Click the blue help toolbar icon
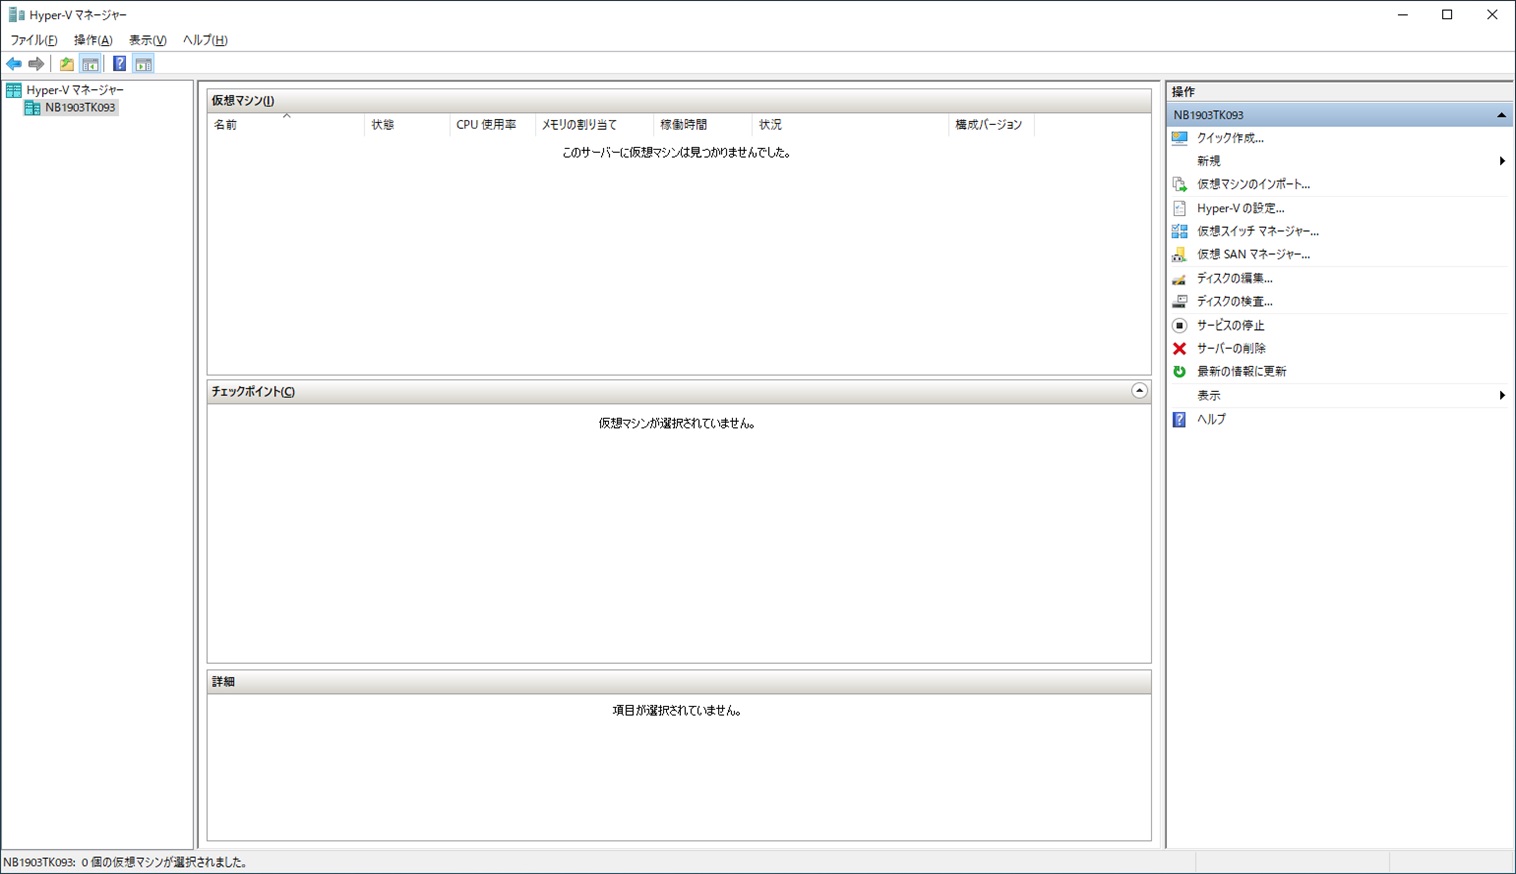The height and width of the screenshot is (874, 1516). tap(119, 64)
